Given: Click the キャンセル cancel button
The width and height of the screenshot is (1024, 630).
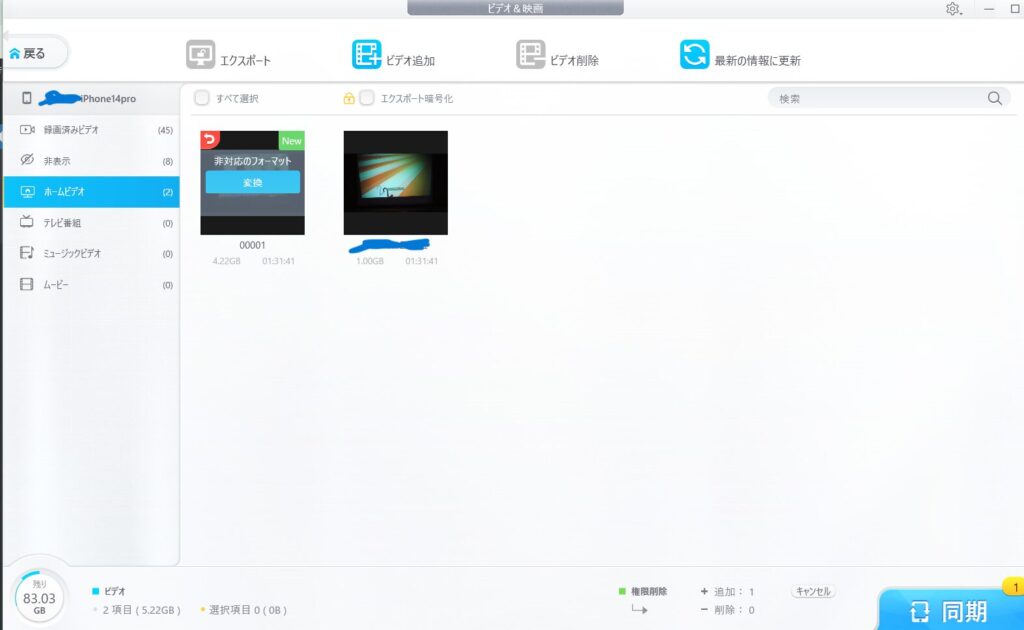Looking at the screenshot, I should click(x=813, y=591).
